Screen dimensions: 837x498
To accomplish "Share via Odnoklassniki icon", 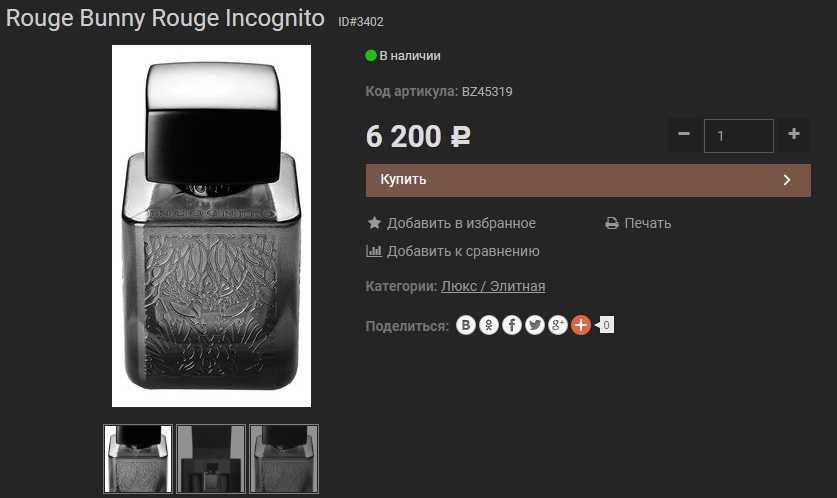I will 488,325.
